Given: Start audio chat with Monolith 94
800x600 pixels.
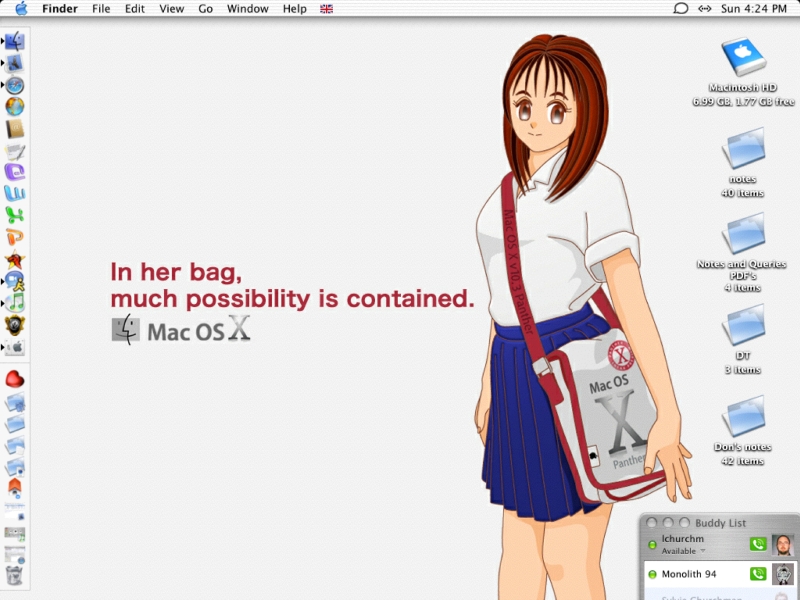Looking at the screenshot, I should click(758, 574).
